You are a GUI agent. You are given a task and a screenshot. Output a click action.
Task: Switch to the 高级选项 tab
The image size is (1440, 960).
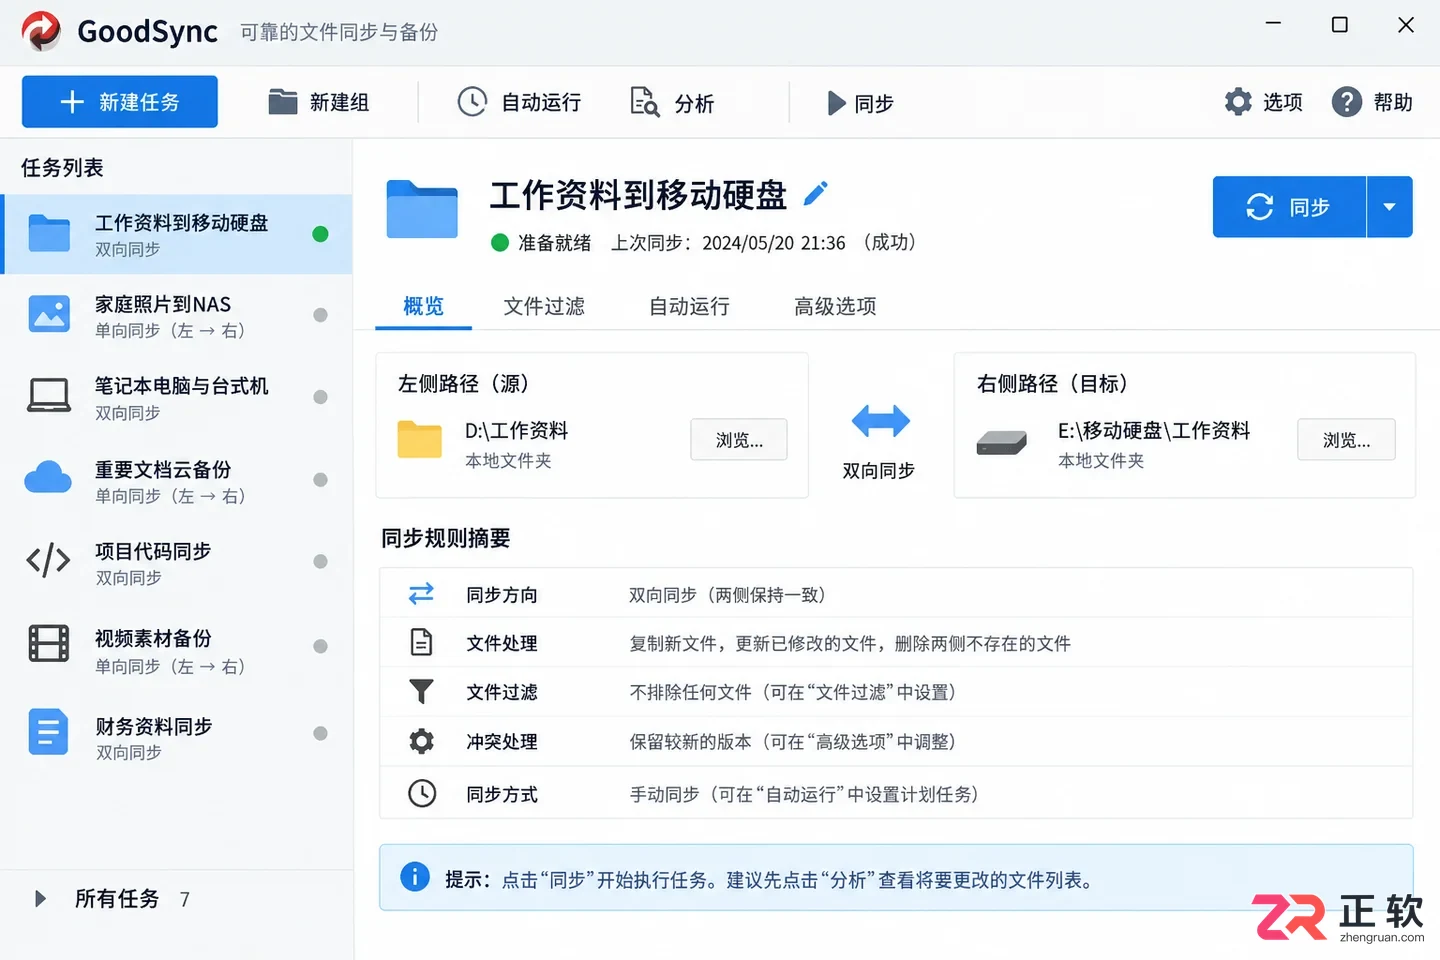point(835,306)
